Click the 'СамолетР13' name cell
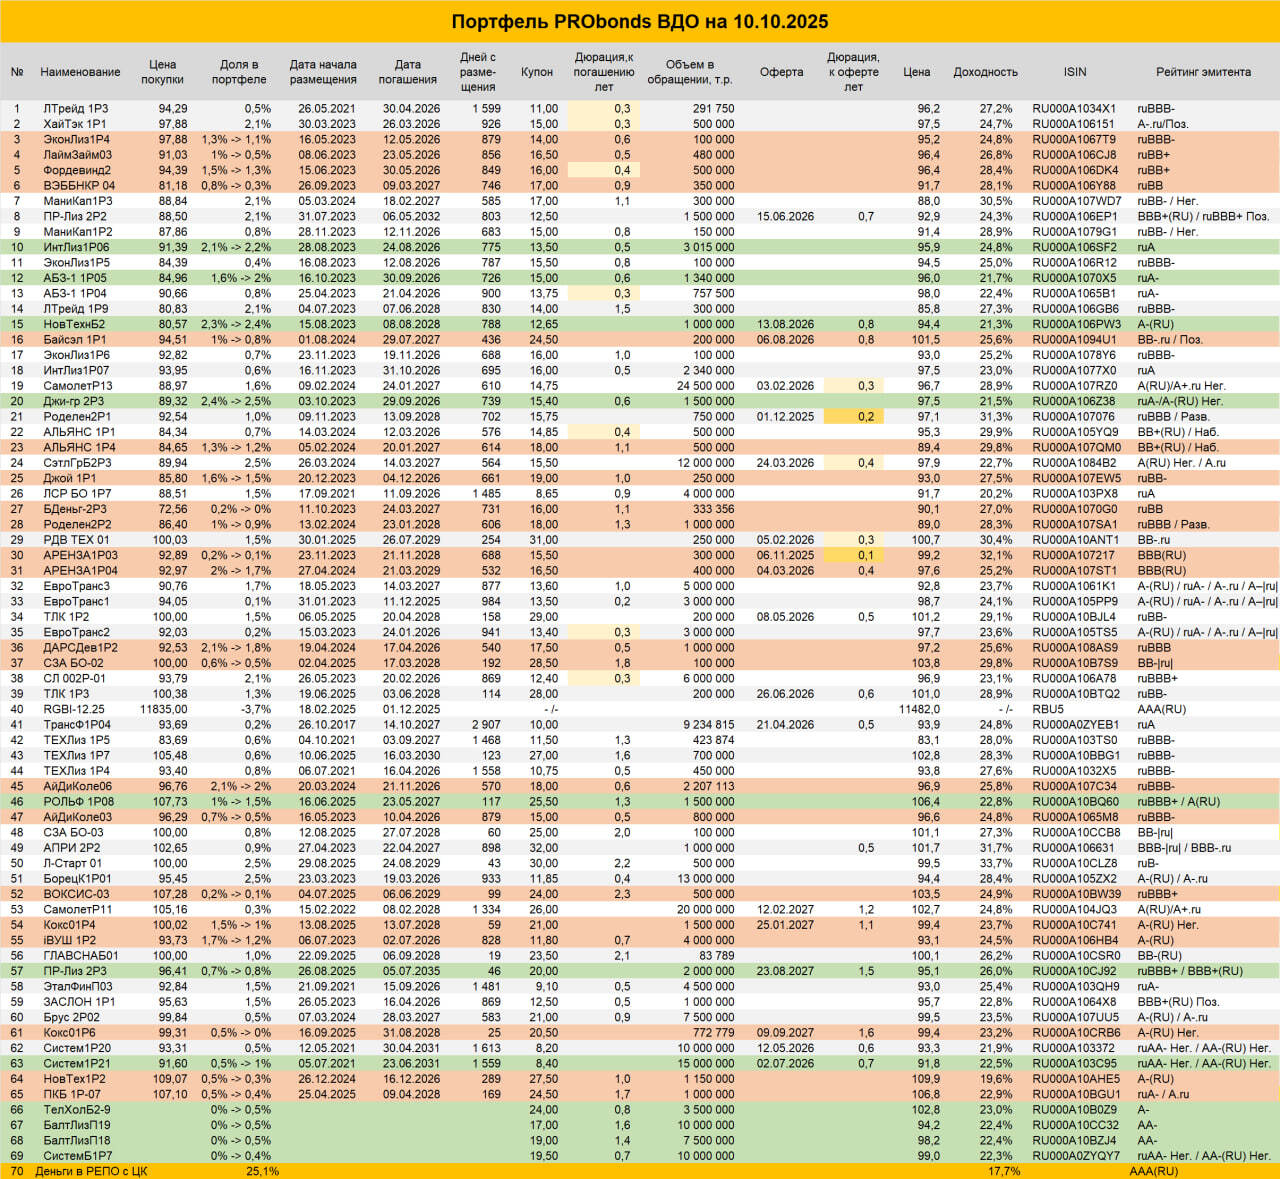1280x1179 pixels. (78, 386)
